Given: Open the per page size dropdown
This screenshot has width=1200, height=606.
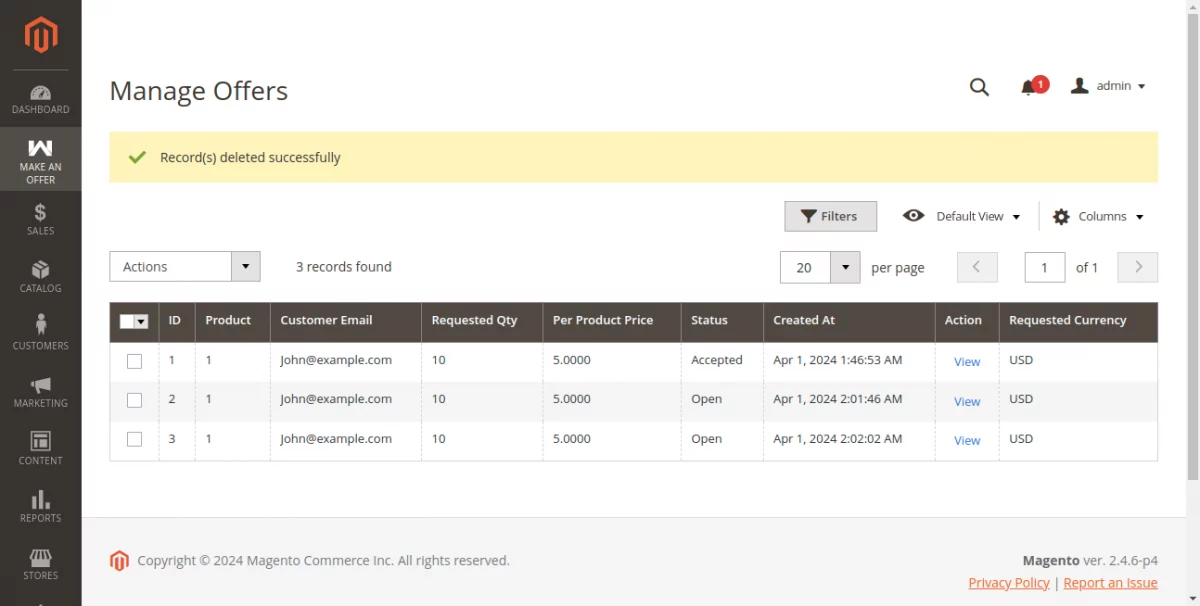Looking at the screenshot, I should coord(845,267).
